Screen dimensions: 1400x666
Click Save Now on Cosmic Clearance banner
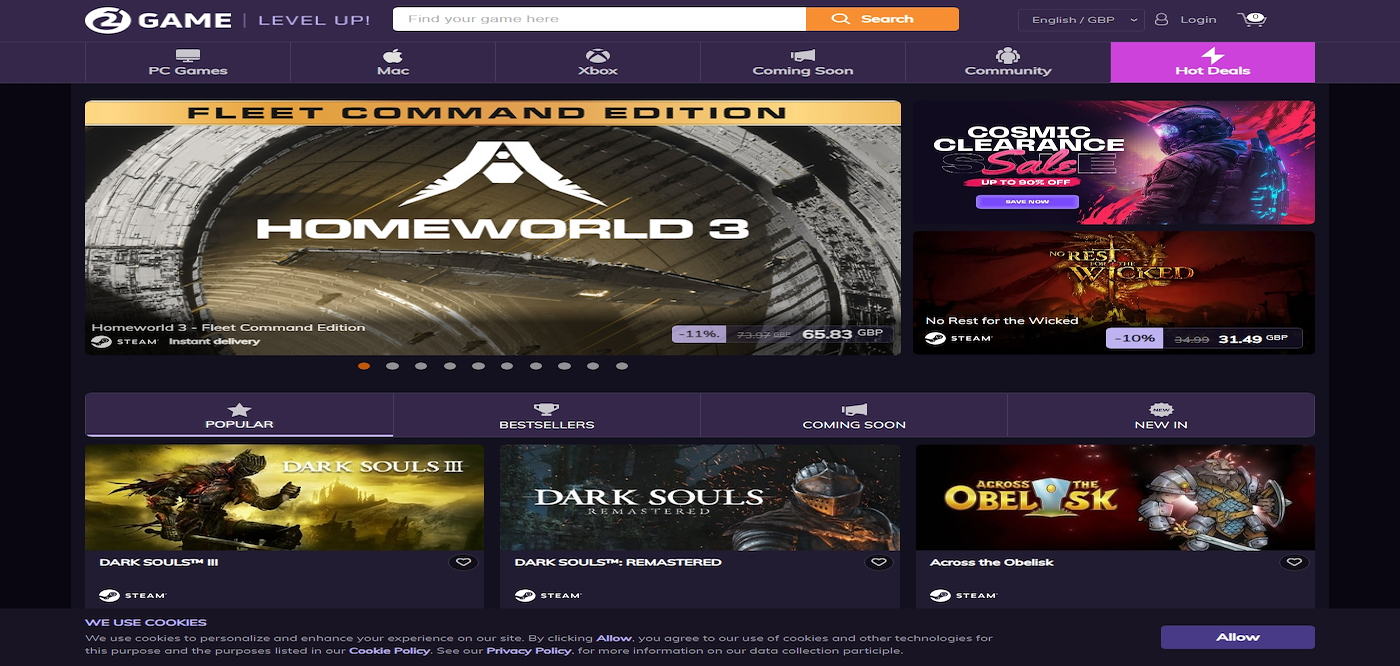[1027, 202]
